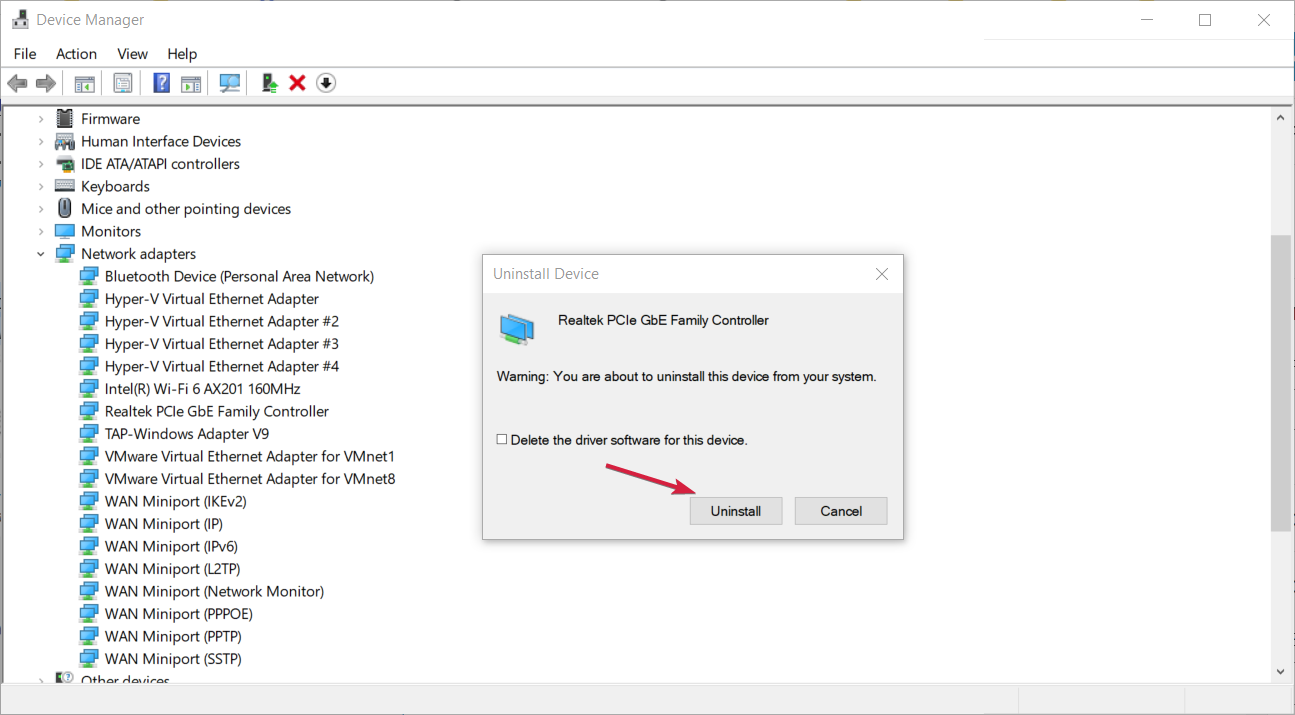The width and height of the screenshot is (1295, 715).
Task: Click the Human Interface Devices category icon
Action: coord(65,141)
